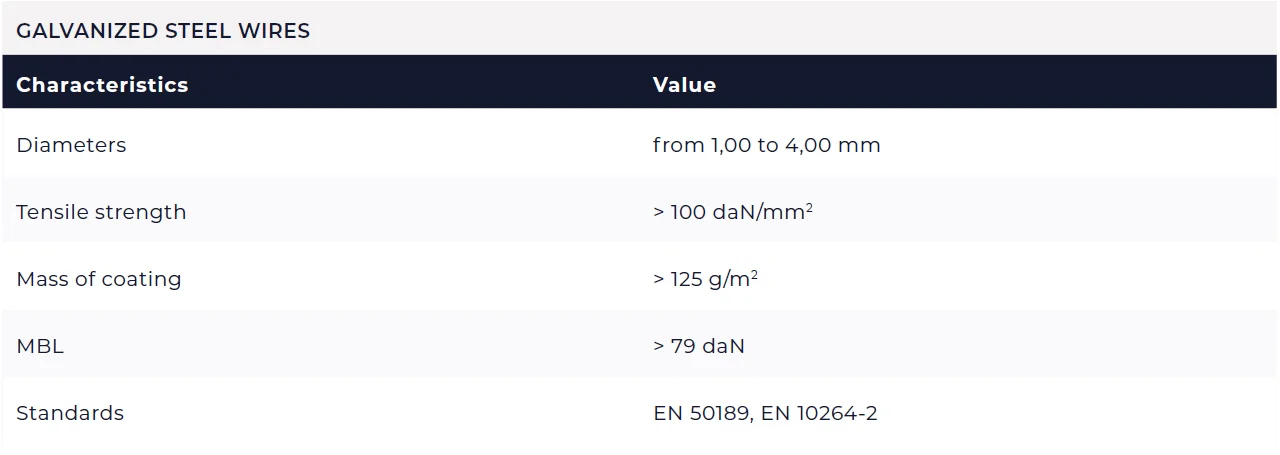Click the Standards row label
Image resolution: width=1280 pixels, height=455 pixels.
click(70, 413)
